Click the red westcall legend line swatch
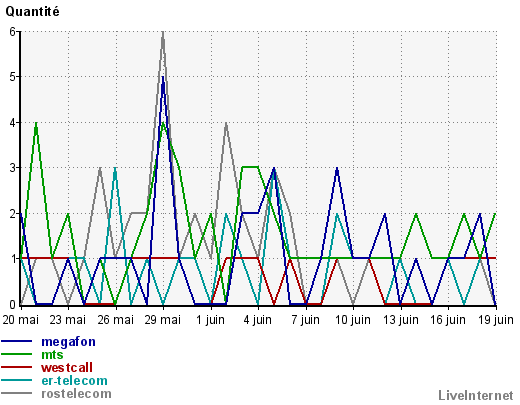Image resolution: width=520 pixels, height=405 pixels. pyautogui.click(x=16, y=367)
